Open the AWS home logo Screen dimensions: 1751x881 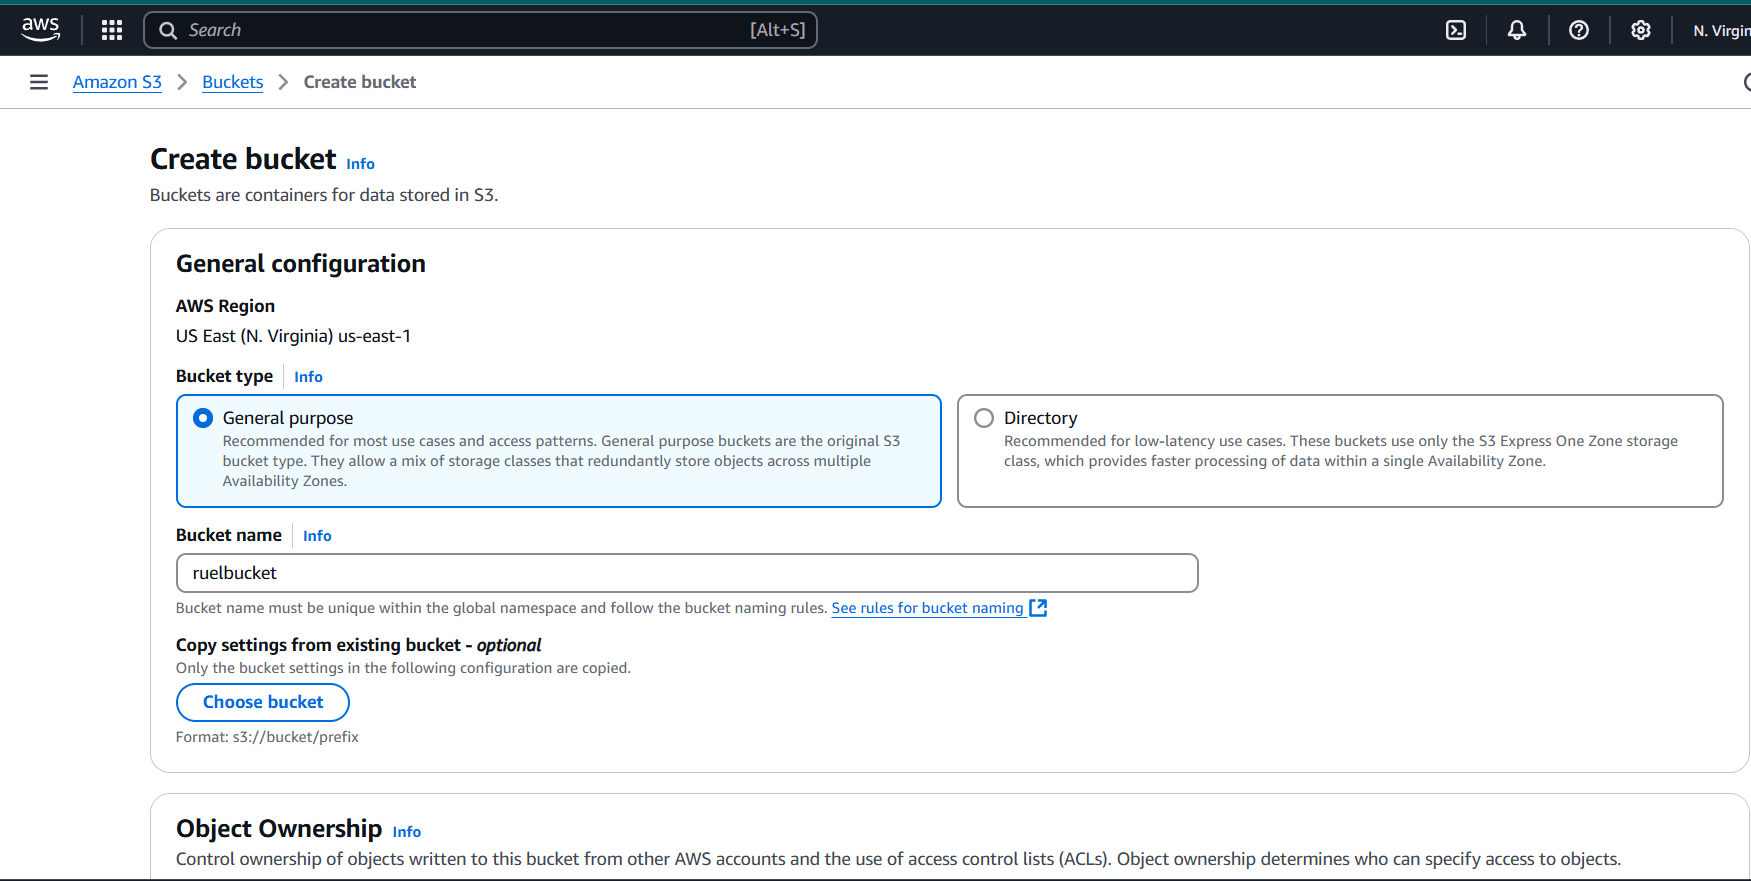41,30
